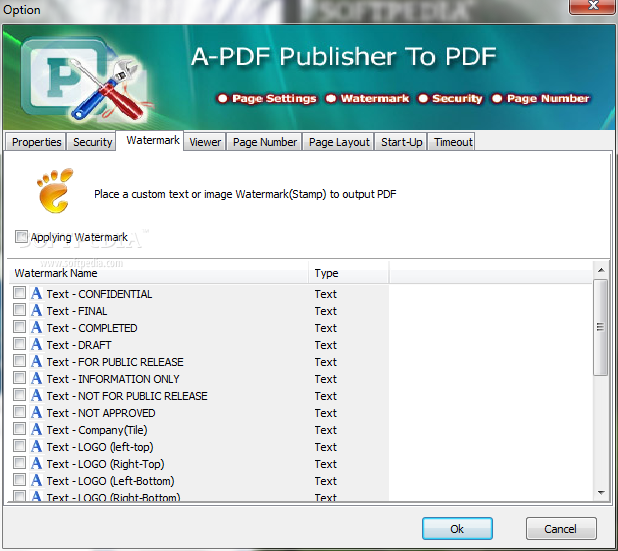Screen dimensions: 618x551
Task: Click the A icon beside INFORMATION ONLY
Action: [x=36, y=378]
